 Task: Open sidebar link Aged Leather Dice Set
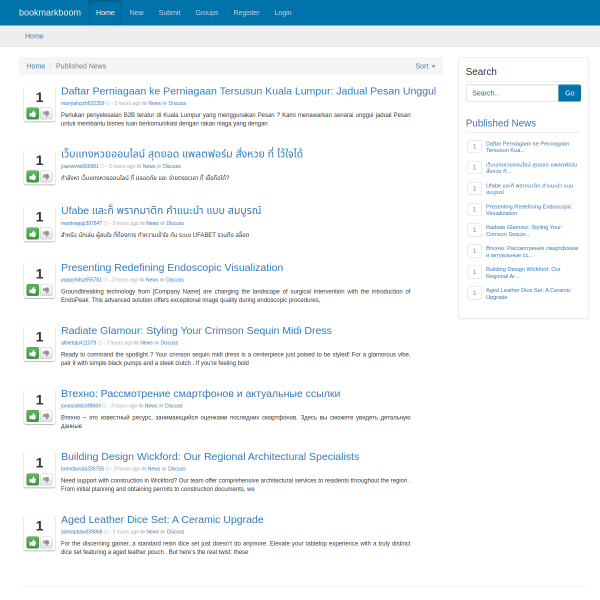[528, 293]
